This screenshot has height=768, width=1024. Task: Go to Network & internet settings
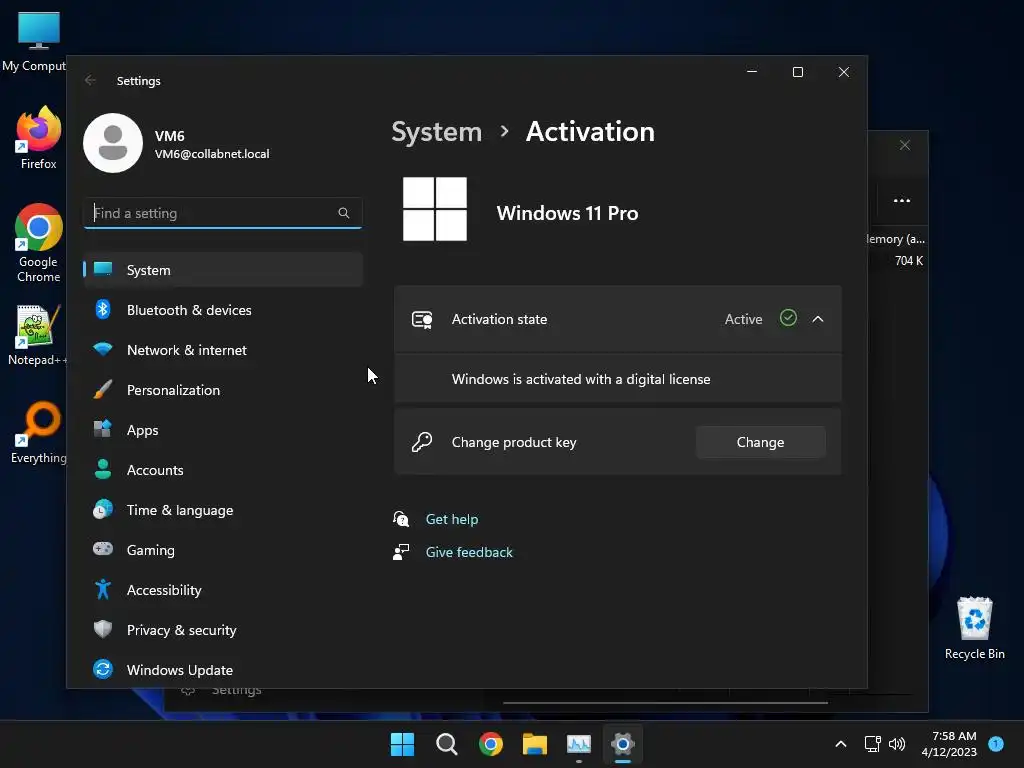223,350
